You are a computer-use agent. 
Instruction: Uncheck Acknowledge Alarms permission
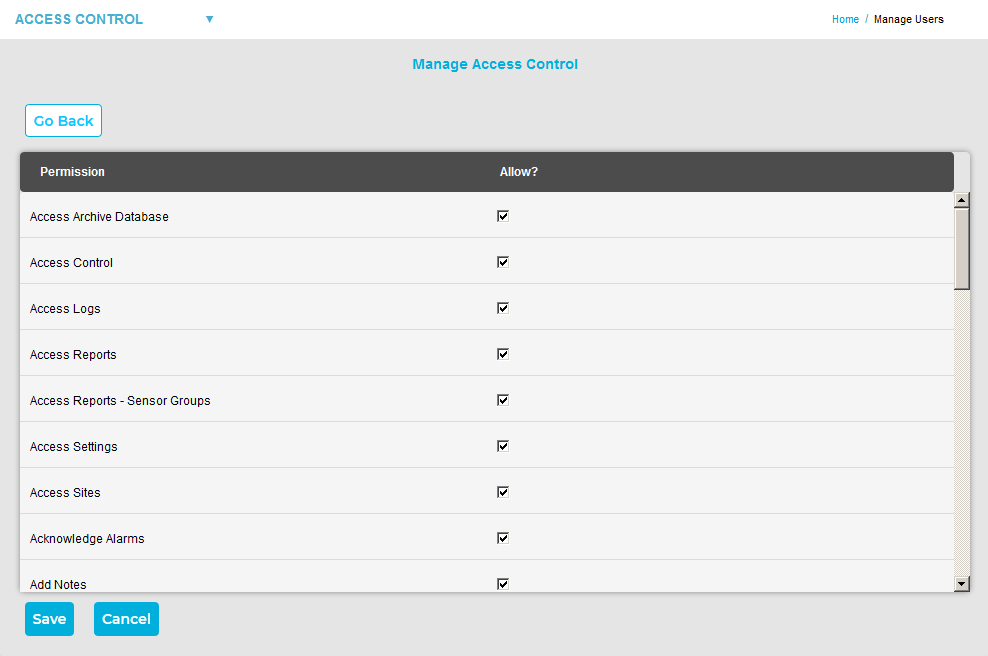503,538
